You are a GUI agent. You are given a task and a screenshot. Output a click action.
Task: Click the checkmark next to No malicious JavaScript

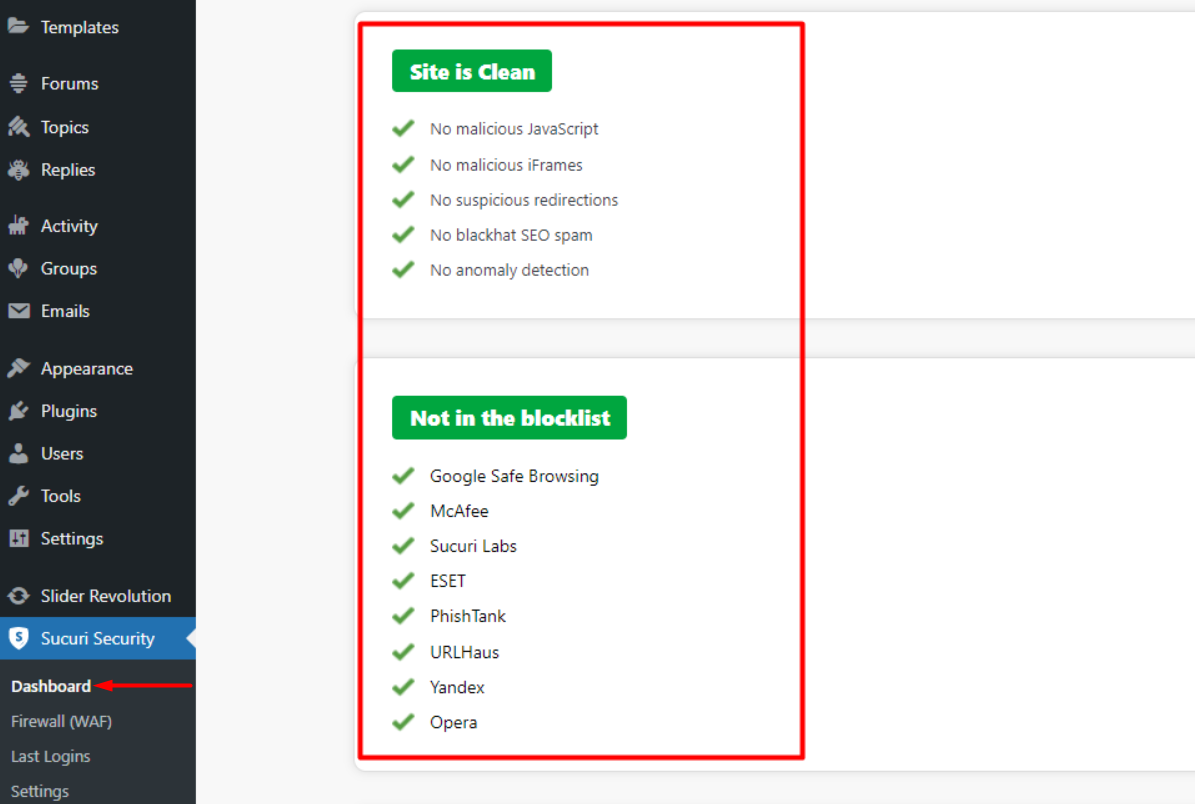403,128
